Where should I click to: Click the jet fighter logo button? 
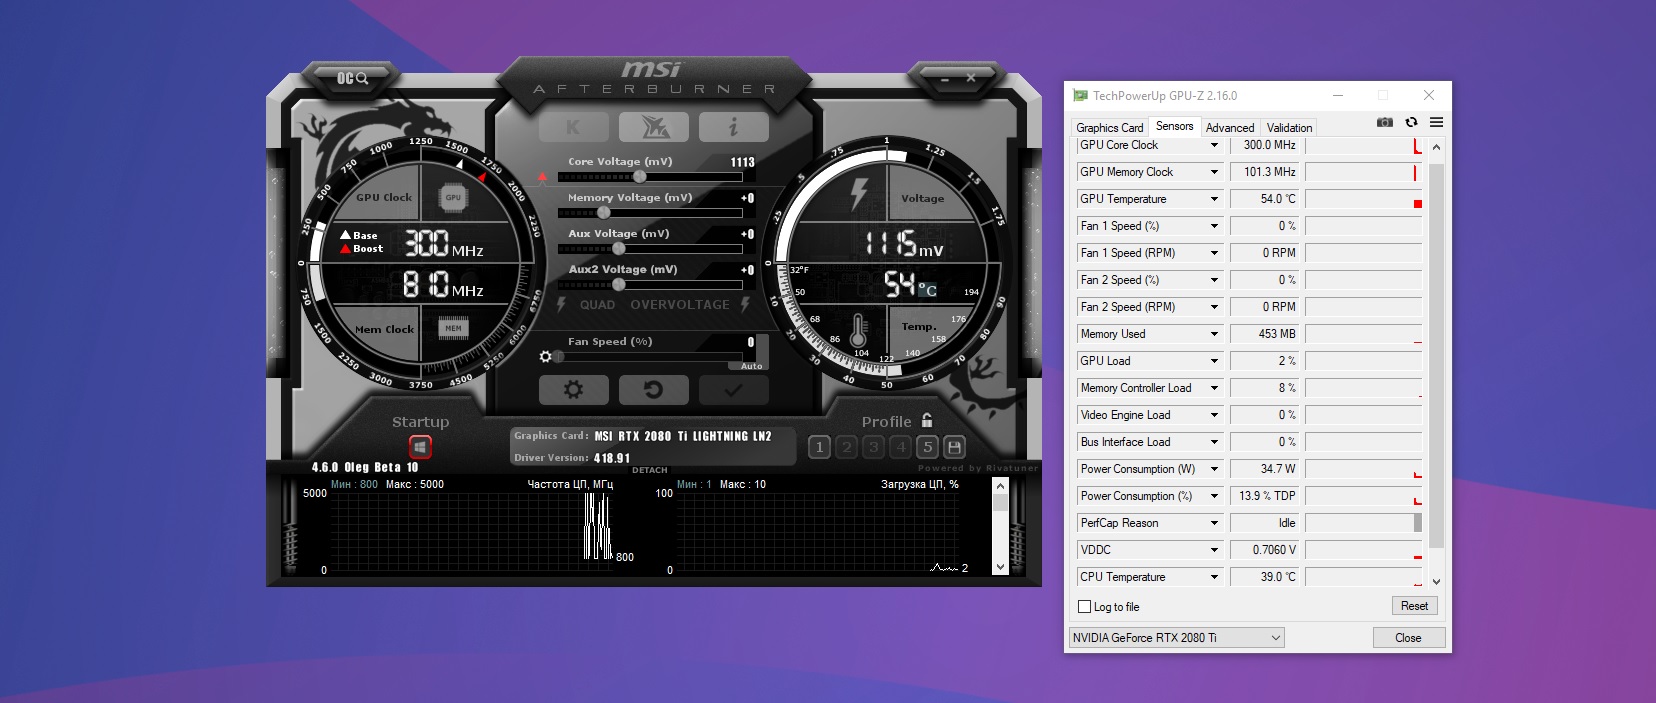(x=653, y=127)
